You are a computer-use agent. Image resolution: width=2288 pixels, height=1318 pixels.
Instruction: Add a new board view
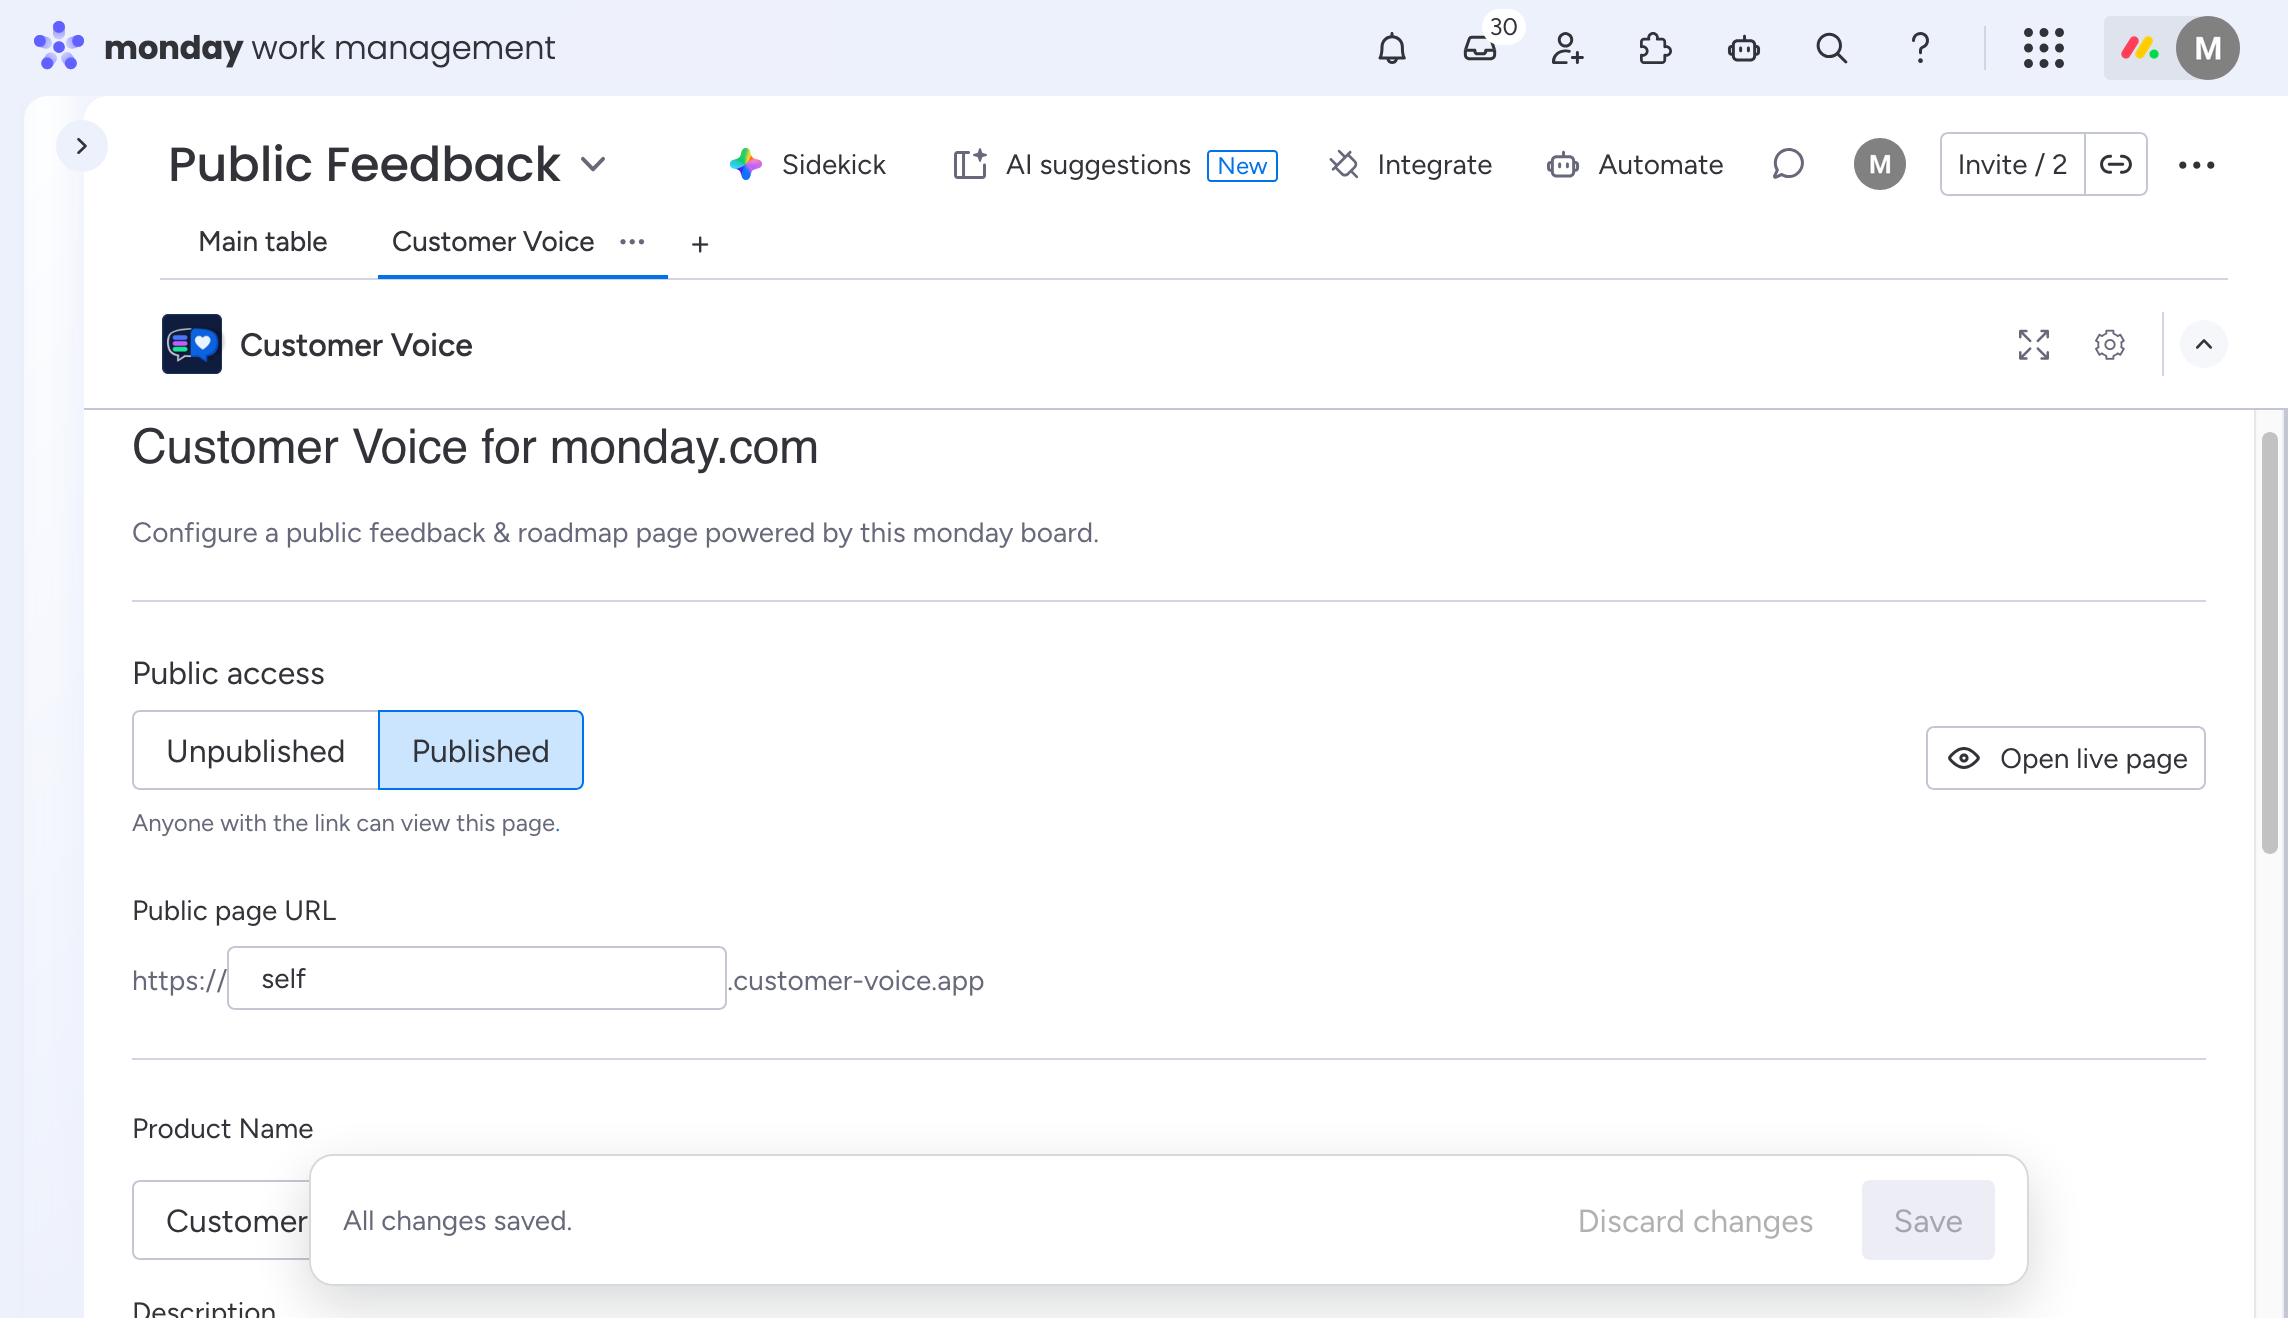[700, 244]
